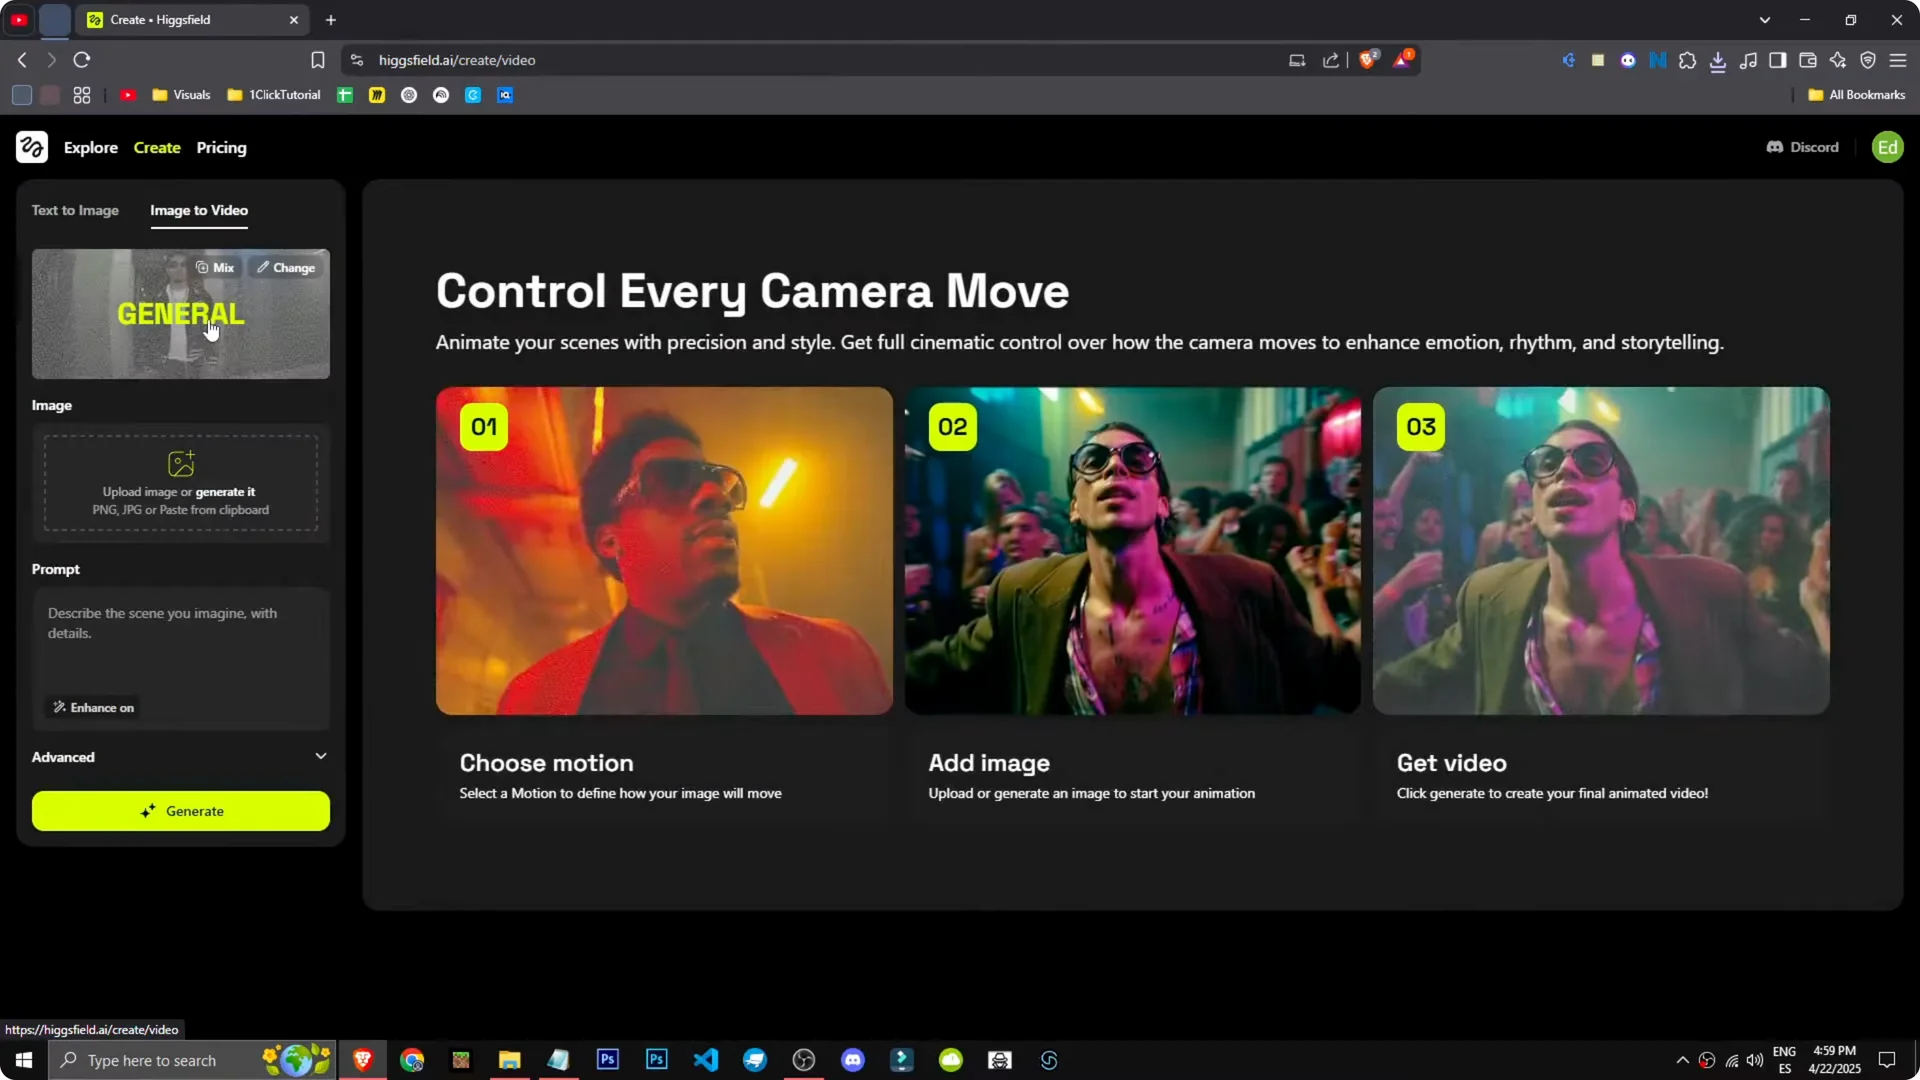Click Change on the motion preview
This screenshot has height=1080, width=1920.
pyautogui.click(x=286, y=267)
